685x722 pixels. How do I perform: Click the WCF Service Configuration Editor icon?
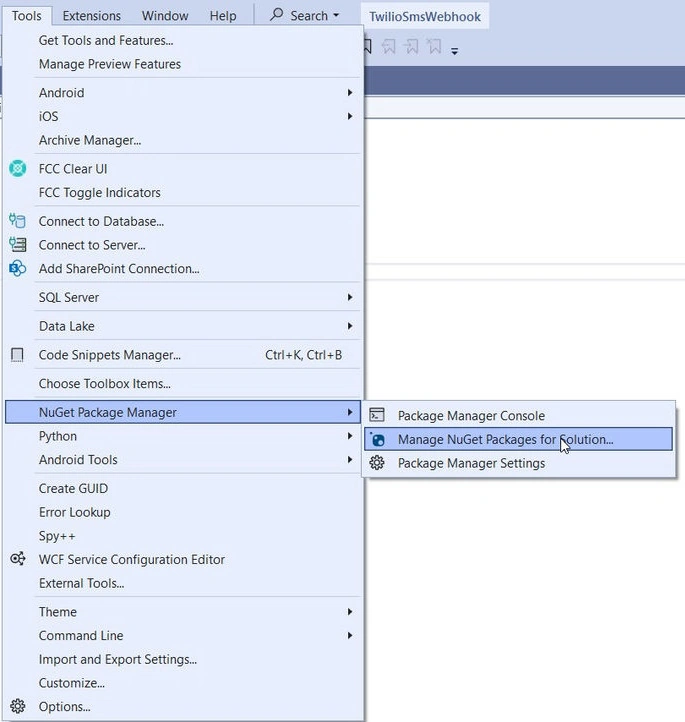point(17,559)
